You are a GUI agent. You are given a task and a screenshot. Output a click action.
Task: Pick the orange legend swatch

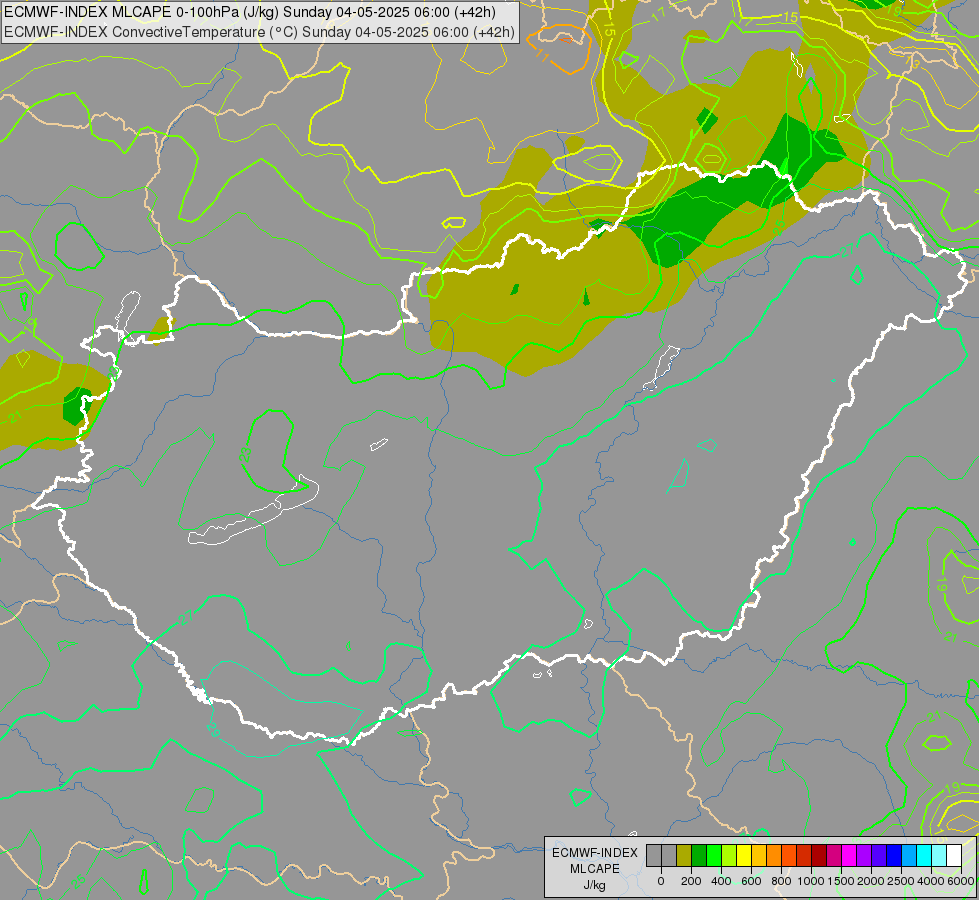click(774, 856)
